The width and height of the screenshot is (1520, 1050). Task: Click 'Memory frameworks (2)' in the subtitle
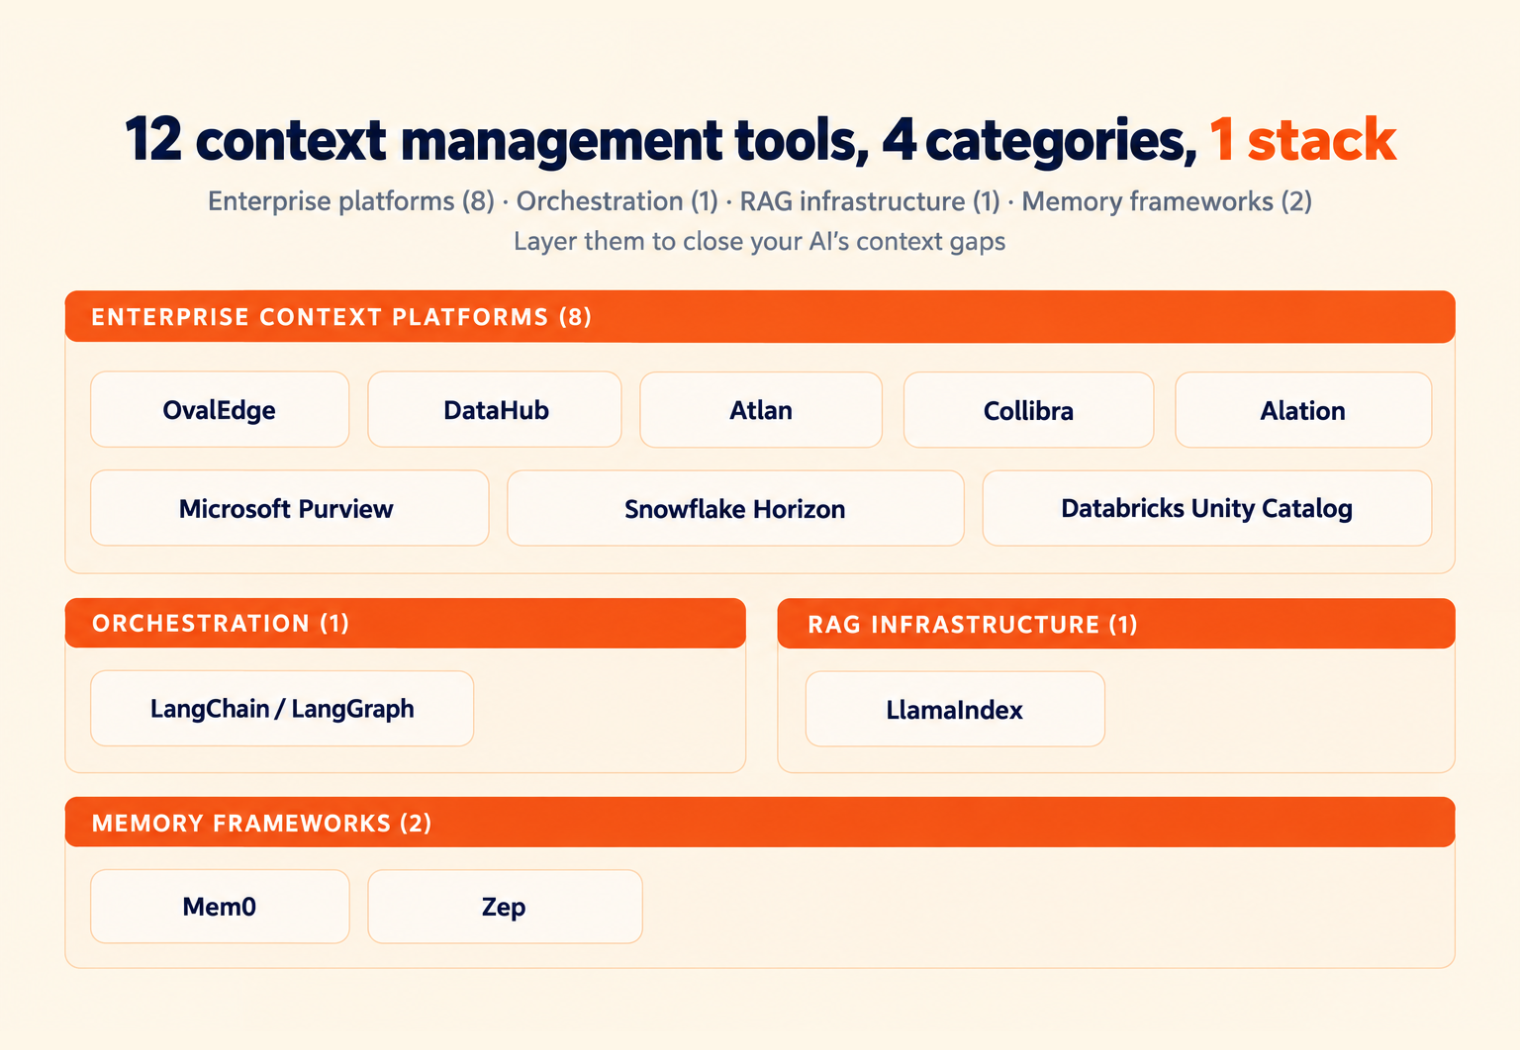[x=1166, y=201]
